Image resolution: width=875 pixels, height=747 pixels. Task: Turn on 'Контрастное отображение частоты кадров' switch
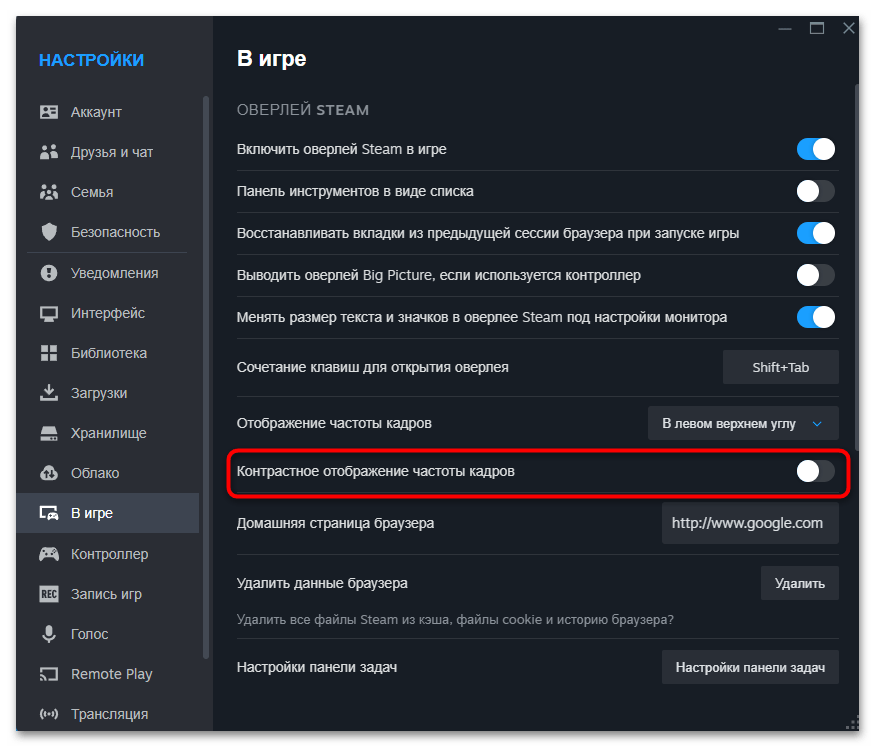coord(815,471)
